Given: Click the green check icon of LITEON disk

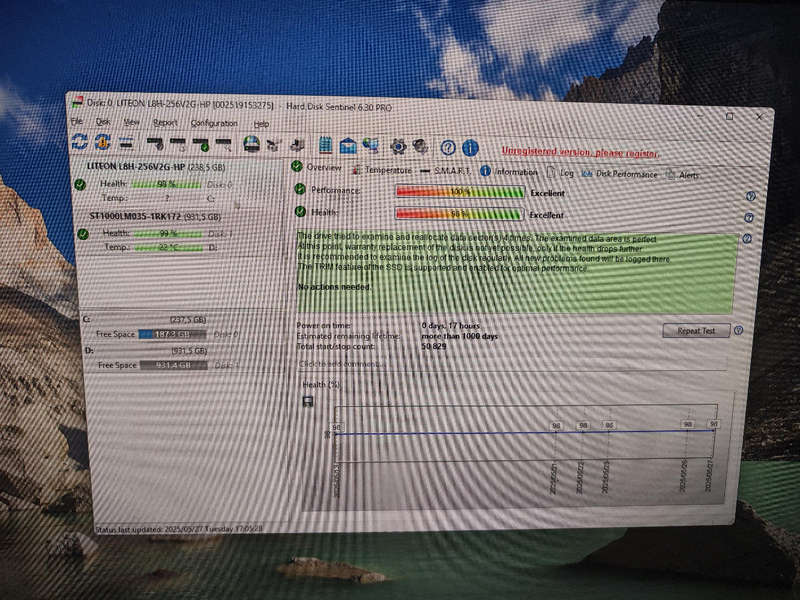Looking at the screenshot, I should click(80, 185).
